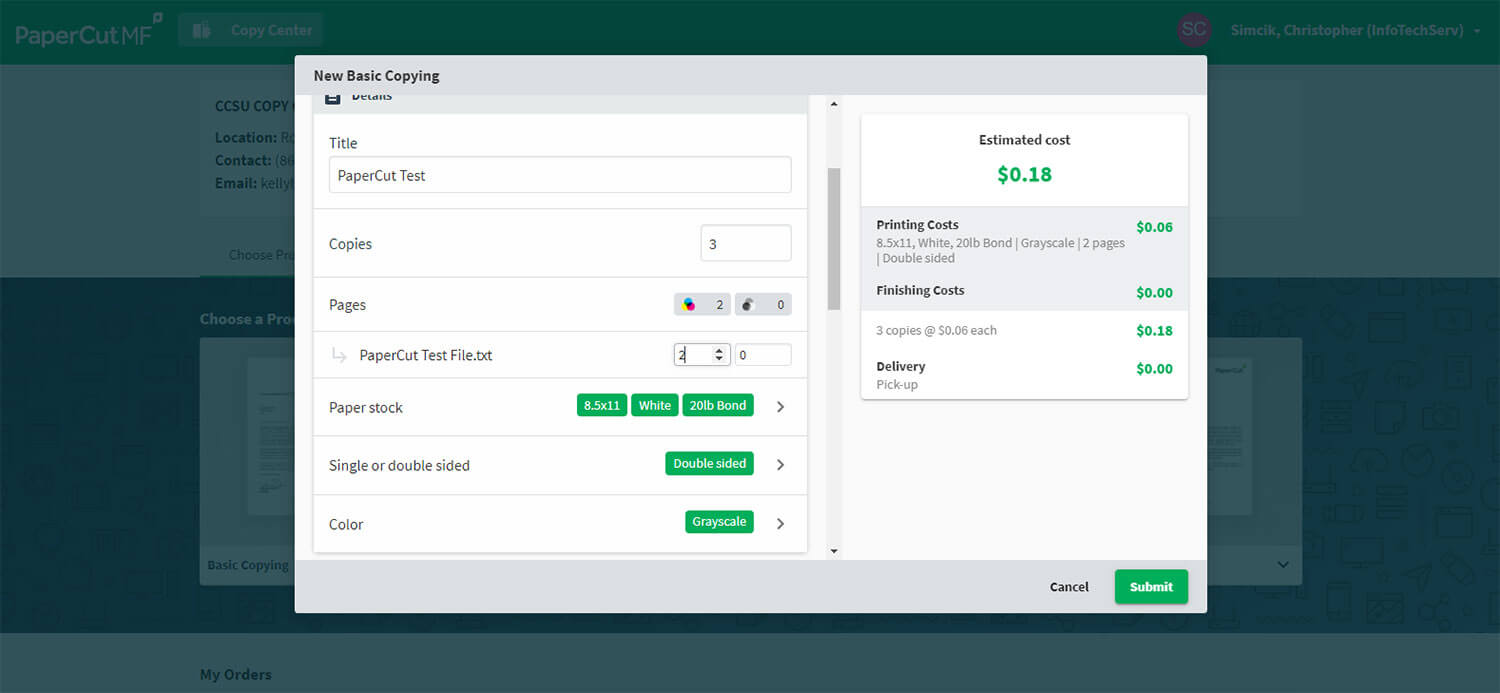
Task: Click the SC user avatar
Action: pyautogui.click(x=1194, y=30)
